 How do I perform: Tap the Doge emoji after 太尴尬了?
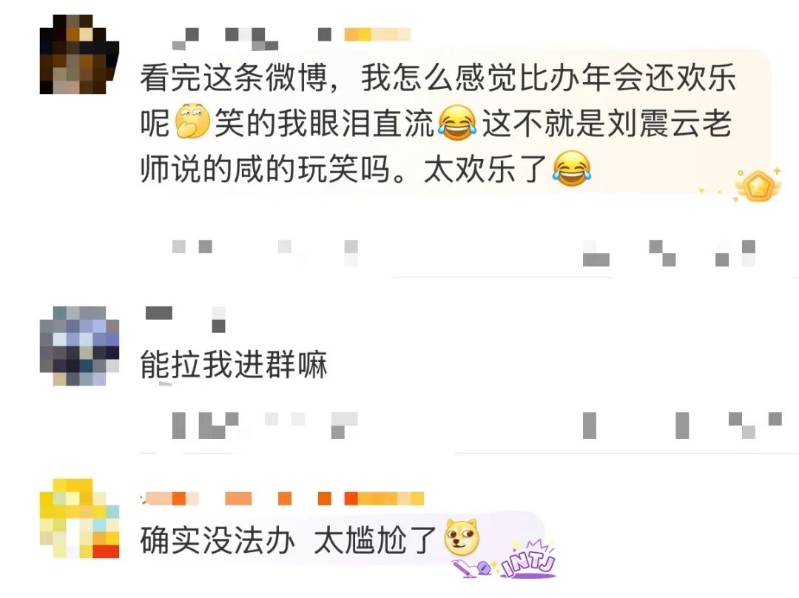pos(462,537)
